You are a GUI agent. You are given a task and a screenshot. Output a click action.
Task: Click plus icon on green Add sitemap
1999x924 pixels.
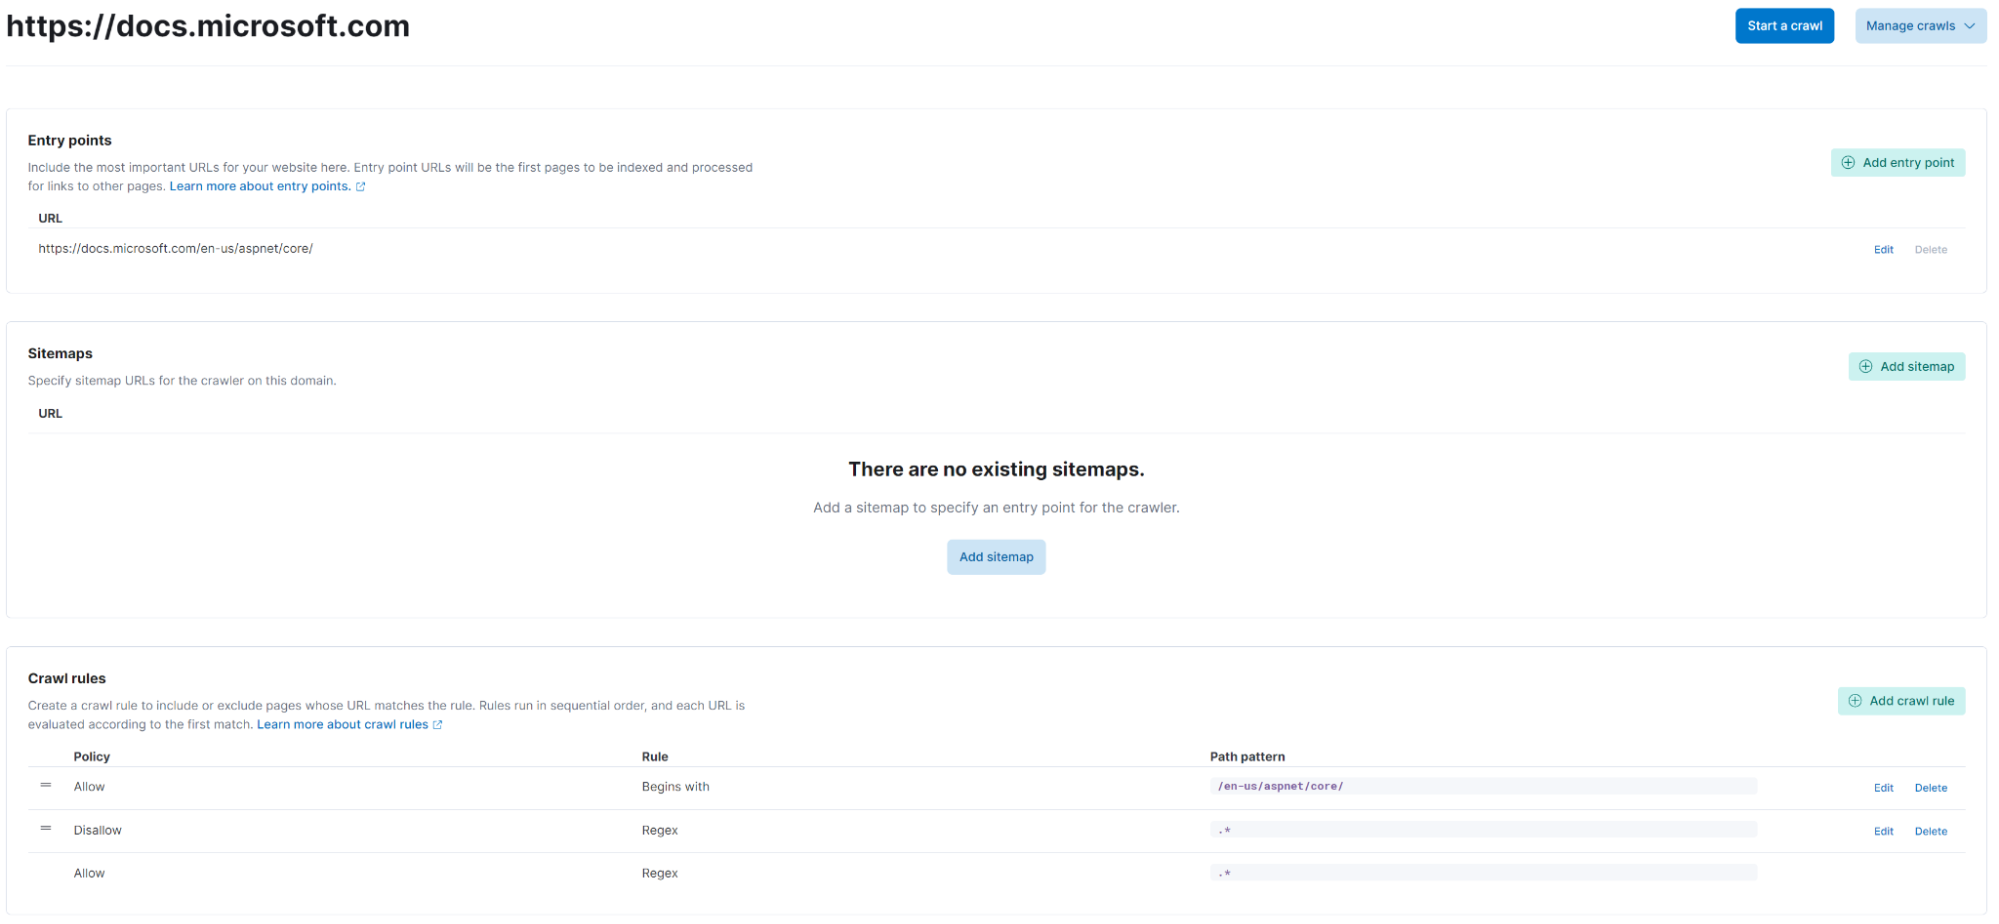point(1865,367)
